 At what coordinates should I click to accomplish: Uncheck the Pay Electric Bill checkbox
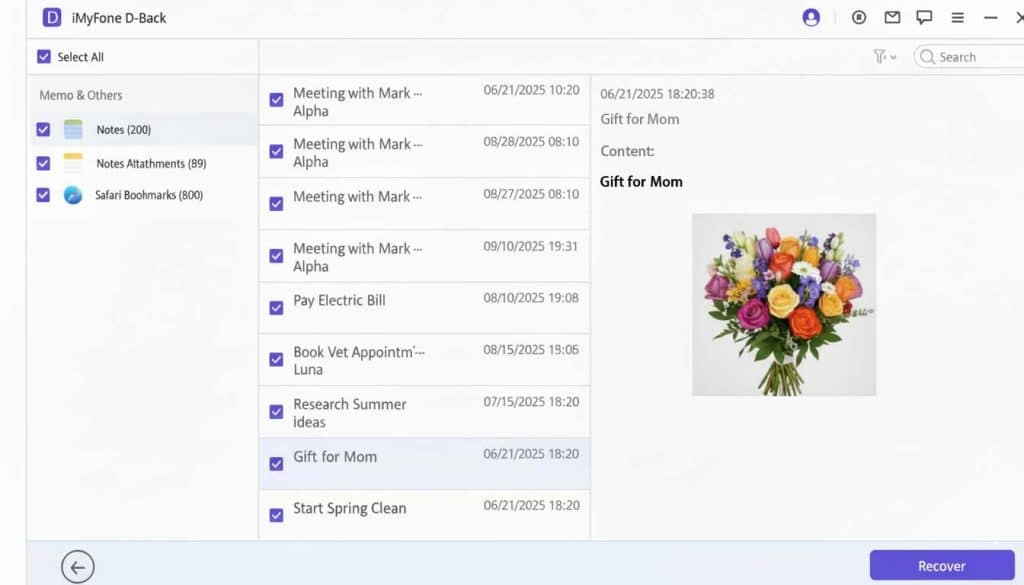point(276,308)
